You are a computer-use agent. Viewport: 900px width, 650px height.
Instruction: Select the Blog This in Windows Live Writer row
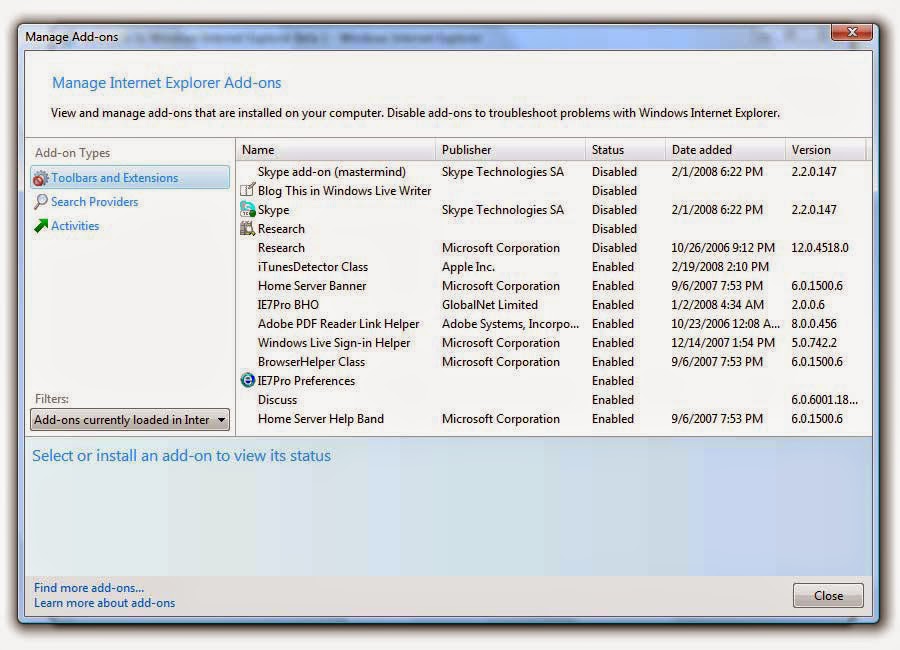(551, 191)
